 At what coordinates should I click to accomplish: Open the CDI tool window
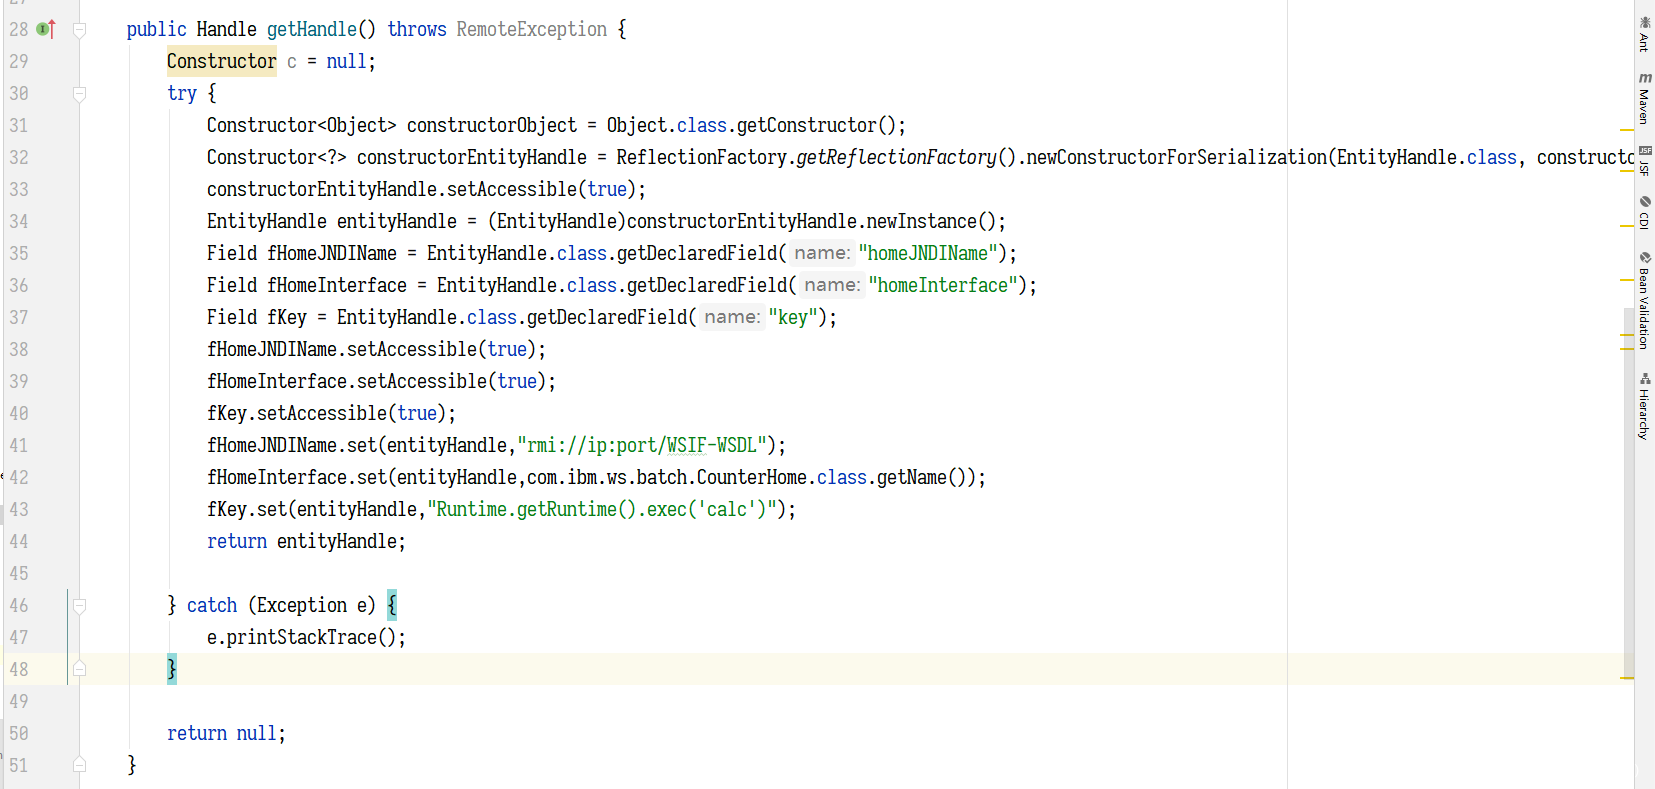[x=1644, y=212]
